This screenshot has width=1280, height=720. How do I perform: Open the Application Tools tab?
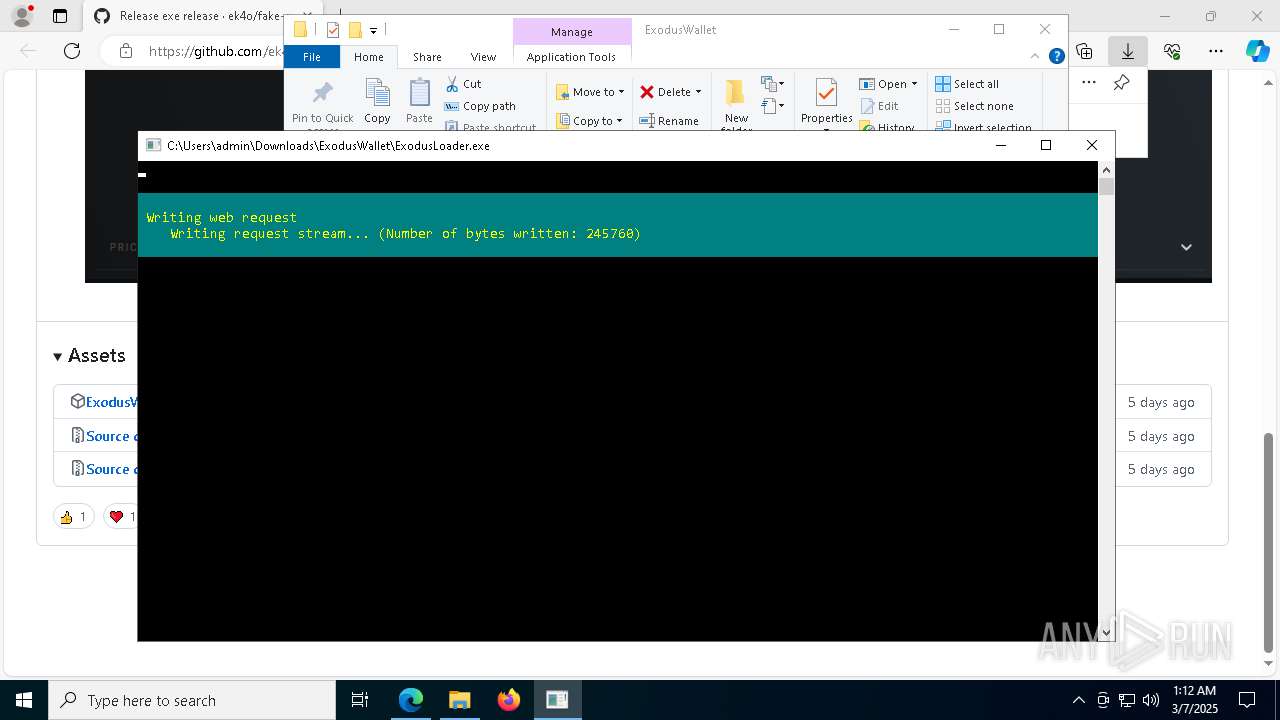coord(571,57)
